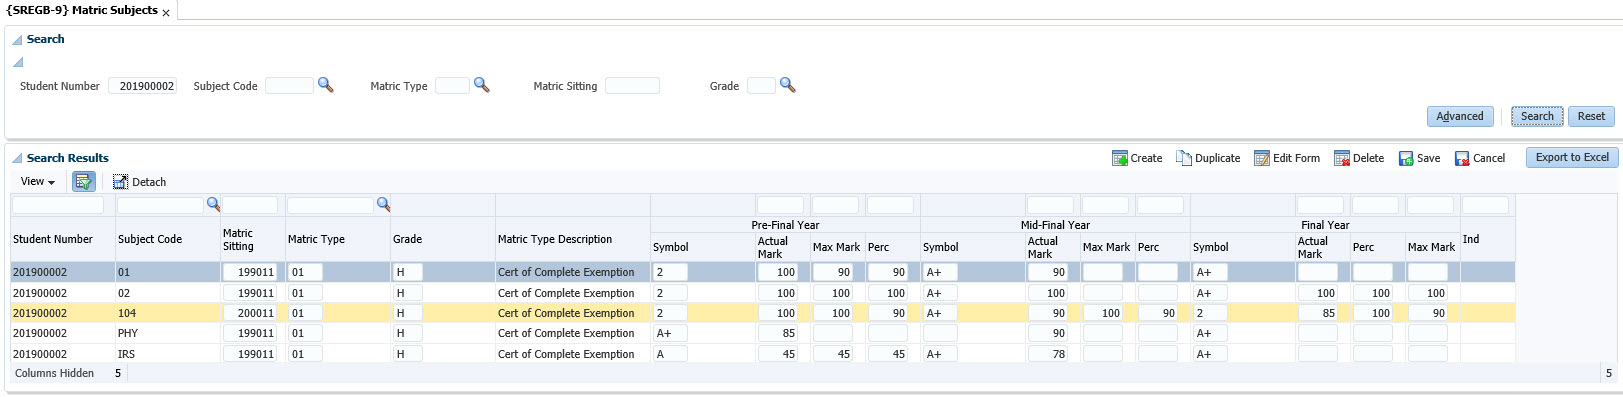This screenshot has height=397, width=1623.
Task: Click the Export to Excel button
Action: click(1572, 157)
